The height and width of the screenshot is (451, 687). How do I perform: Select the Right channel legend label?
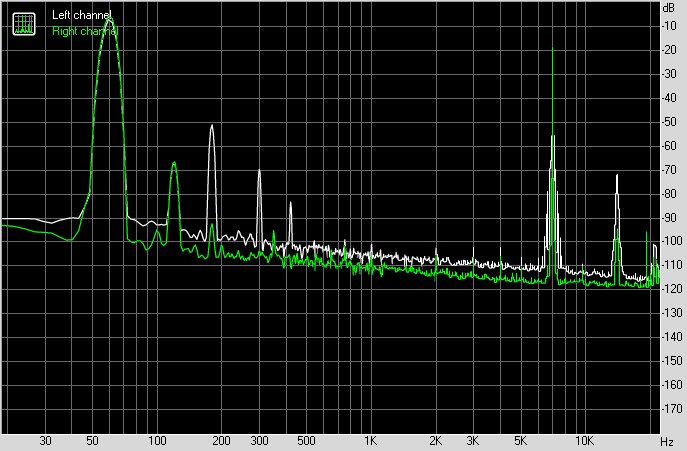coord(85,31)
